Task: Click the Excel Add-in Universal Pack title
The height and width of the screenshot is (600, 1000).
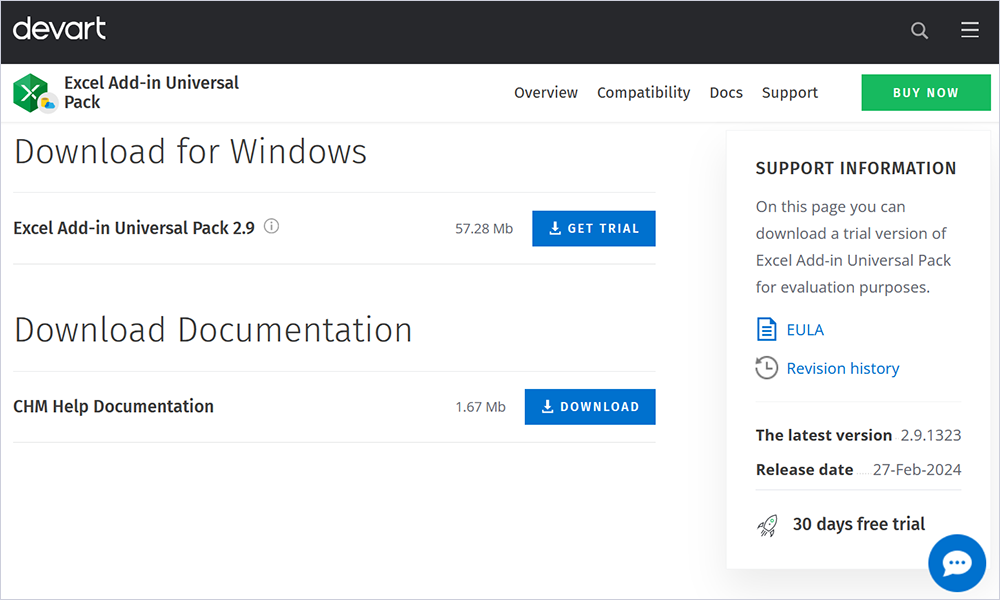Action: click(x=151, y=92)
